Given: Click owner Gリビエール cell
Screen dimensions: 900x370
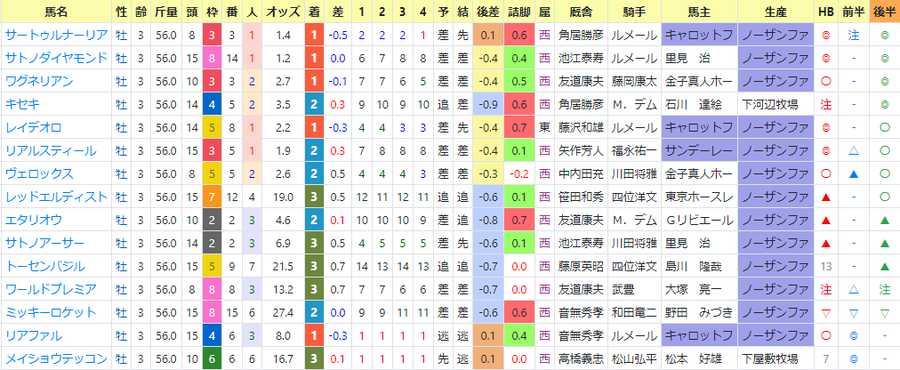Looking at the screenshot, I should [x=699, y=220].
